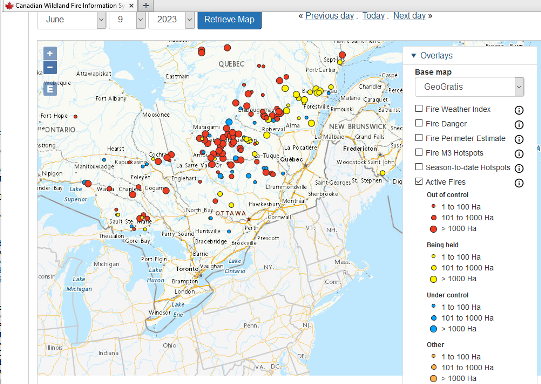Image resolution: width=541 pixels, height=384 pixels.
Task: Zoom out the map with minus button
Action: 50,67
